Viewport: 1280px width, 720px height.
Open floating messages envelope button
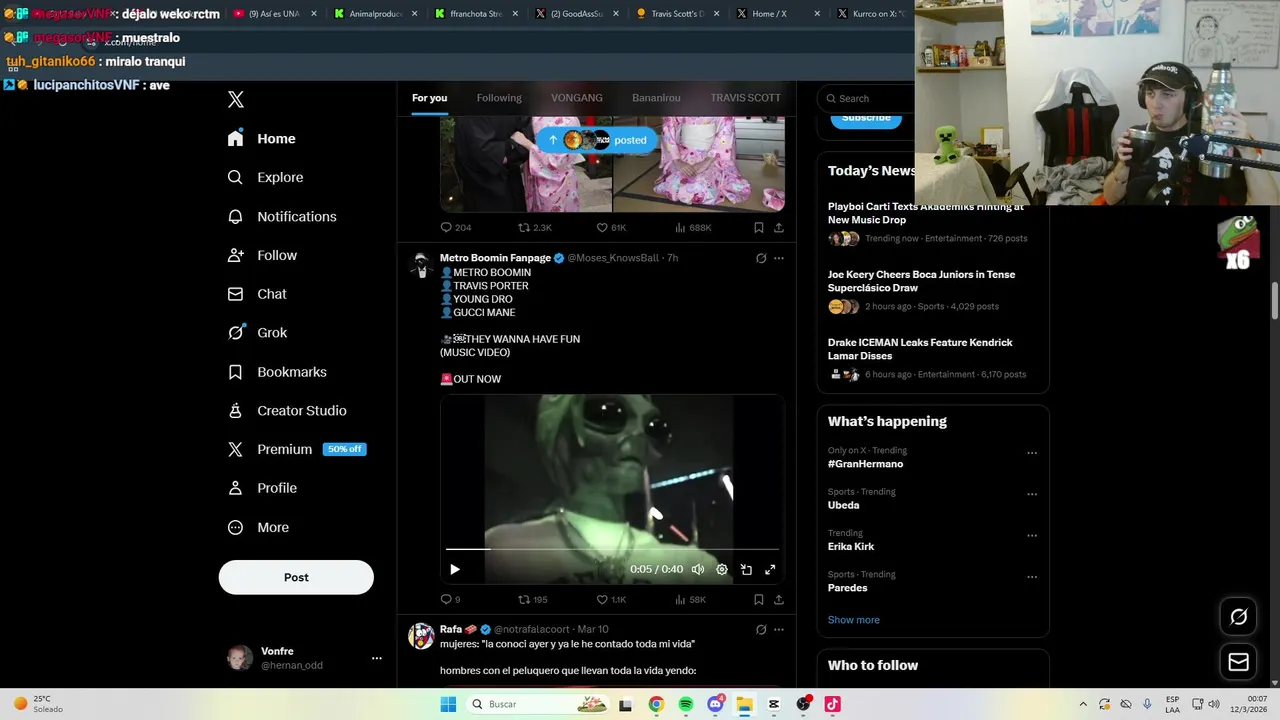click(x=1238, y=662)
